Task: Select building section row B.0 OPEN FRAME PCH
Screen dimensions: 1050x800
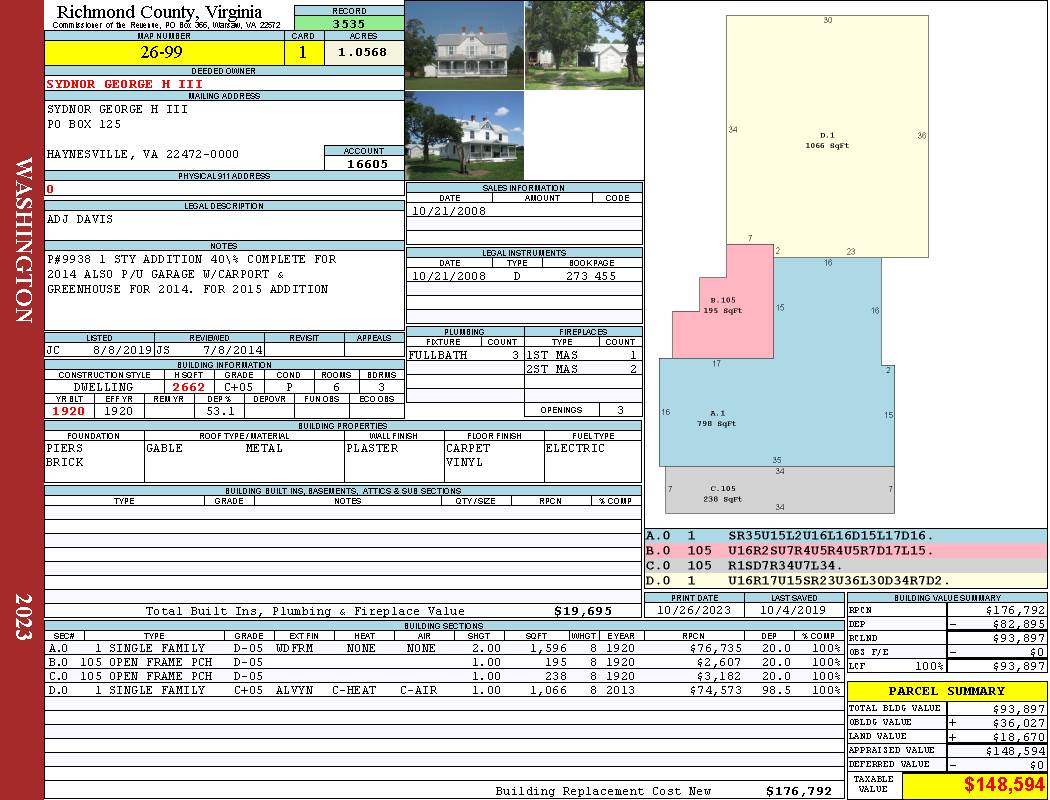Action: (443, 662)
